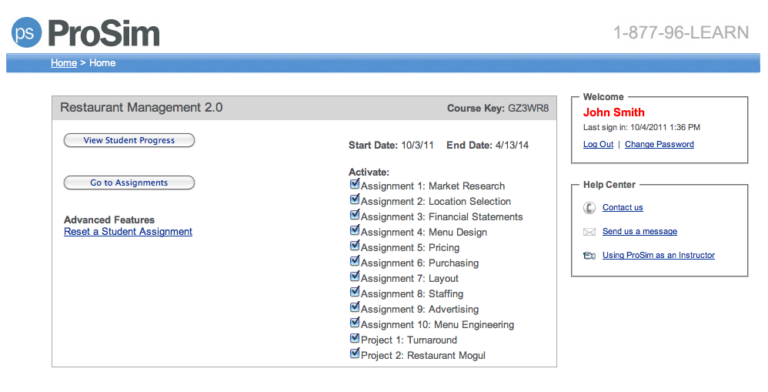Image resolution: width=768 pixels, height=392 pixels.
Task: Click the Help Center heading
Action: [609, 185]
